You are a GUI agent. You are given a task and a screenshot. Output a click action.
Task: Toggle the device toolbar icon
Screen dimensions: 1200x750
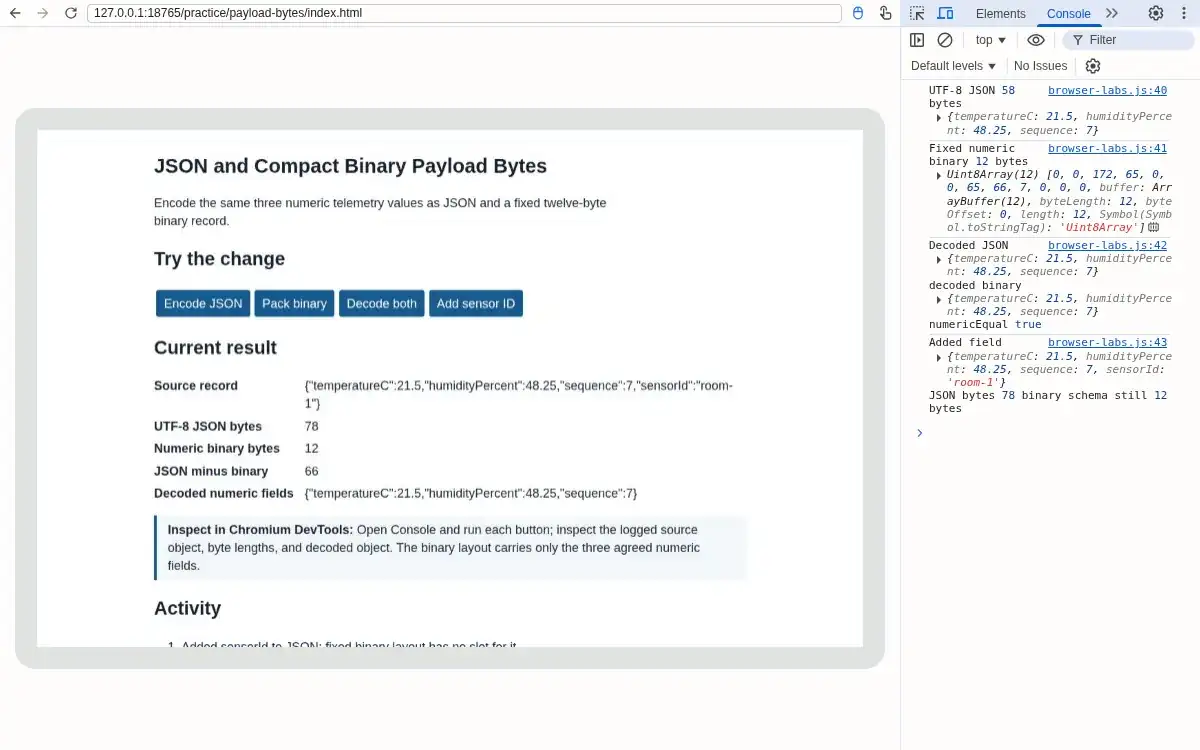coord(945,13)
